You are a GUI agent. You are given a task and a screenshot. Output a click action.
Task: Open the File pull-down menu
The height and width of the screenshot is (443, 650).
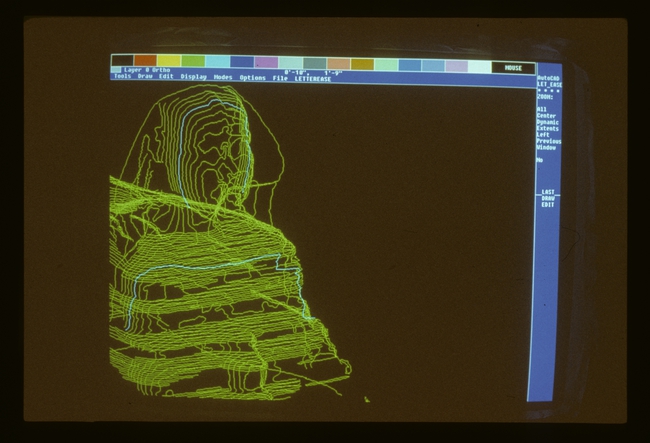point(280,77)
